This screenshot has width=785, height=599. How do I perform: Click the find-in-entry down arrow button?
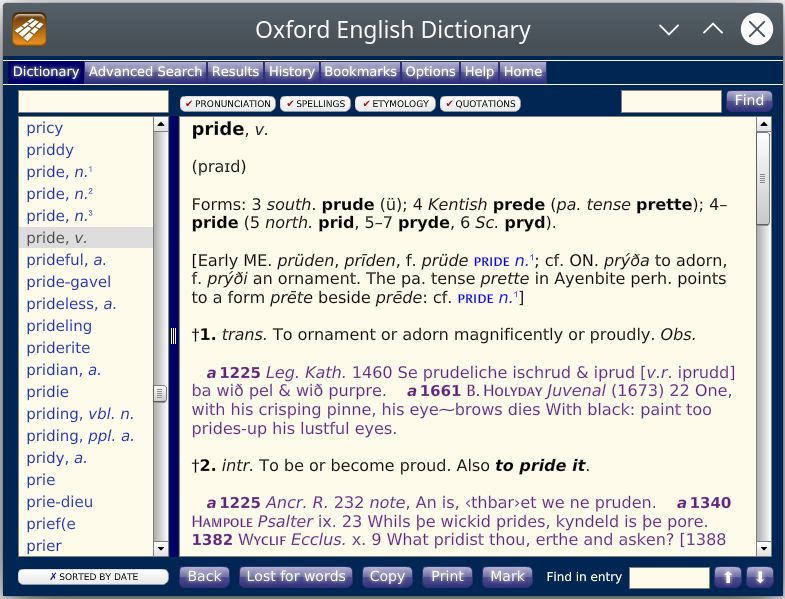point(760,577)
